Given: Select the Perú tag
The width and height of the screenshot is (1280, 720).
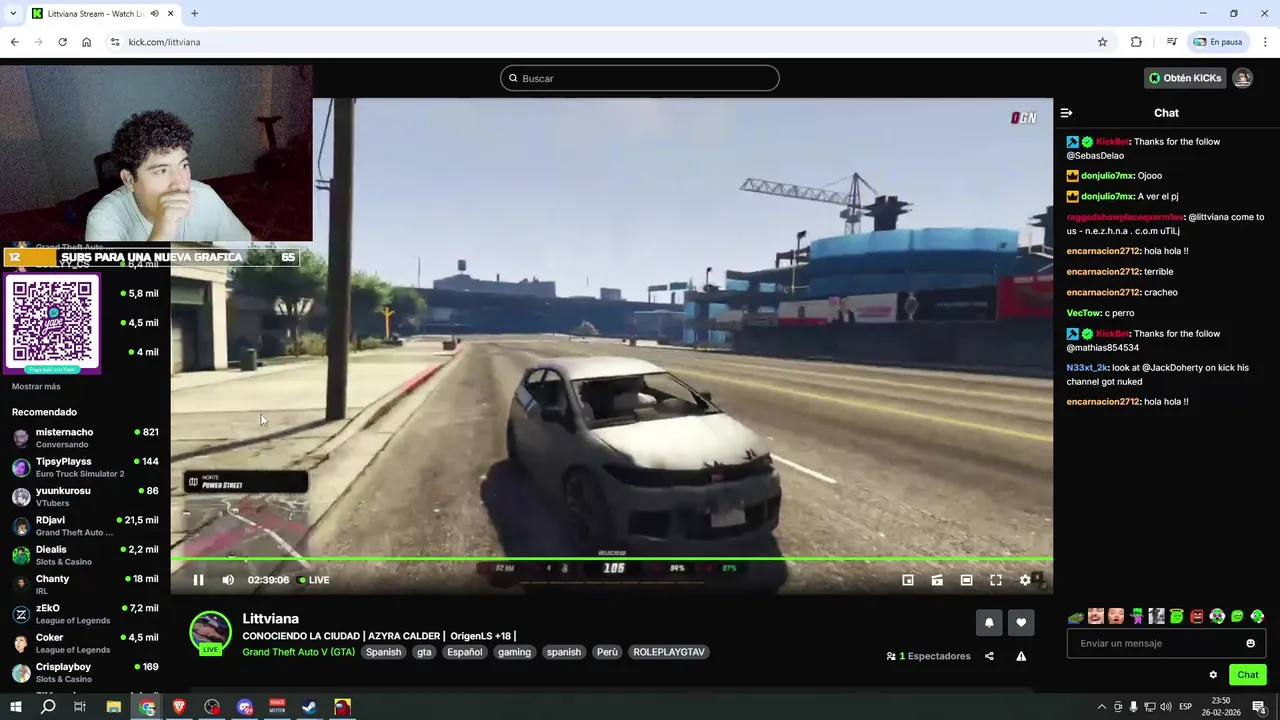Looking at the screenshot, I should [x=607, y=652].
